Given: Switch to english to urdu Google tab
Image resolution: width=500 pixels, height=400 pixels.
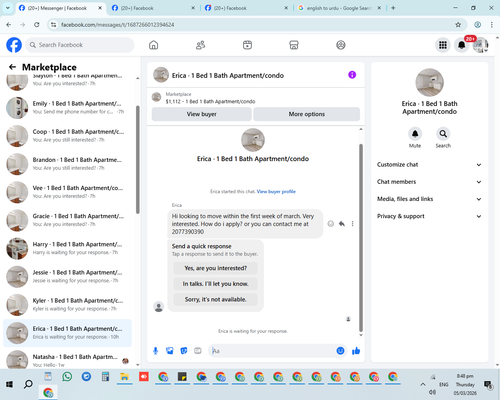Looking at the screenshot, I should tap(339, 8).
